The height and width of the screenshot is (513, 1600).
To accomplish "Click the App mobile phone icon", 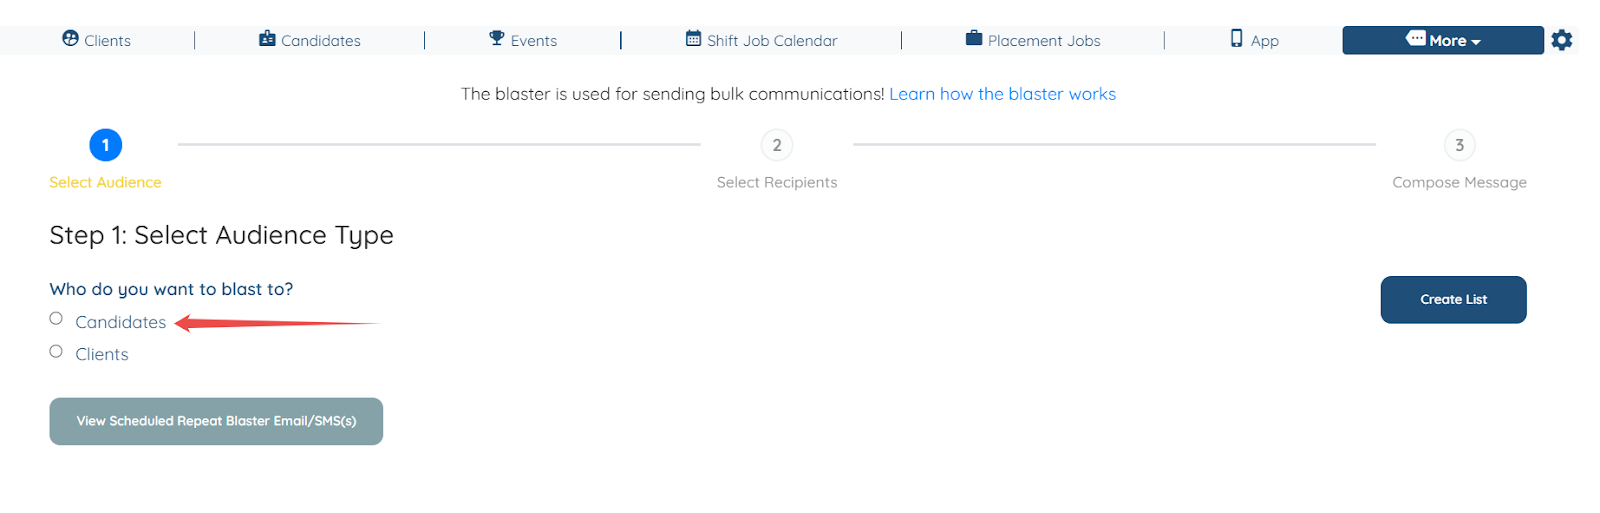I will tap(1237, 38).
